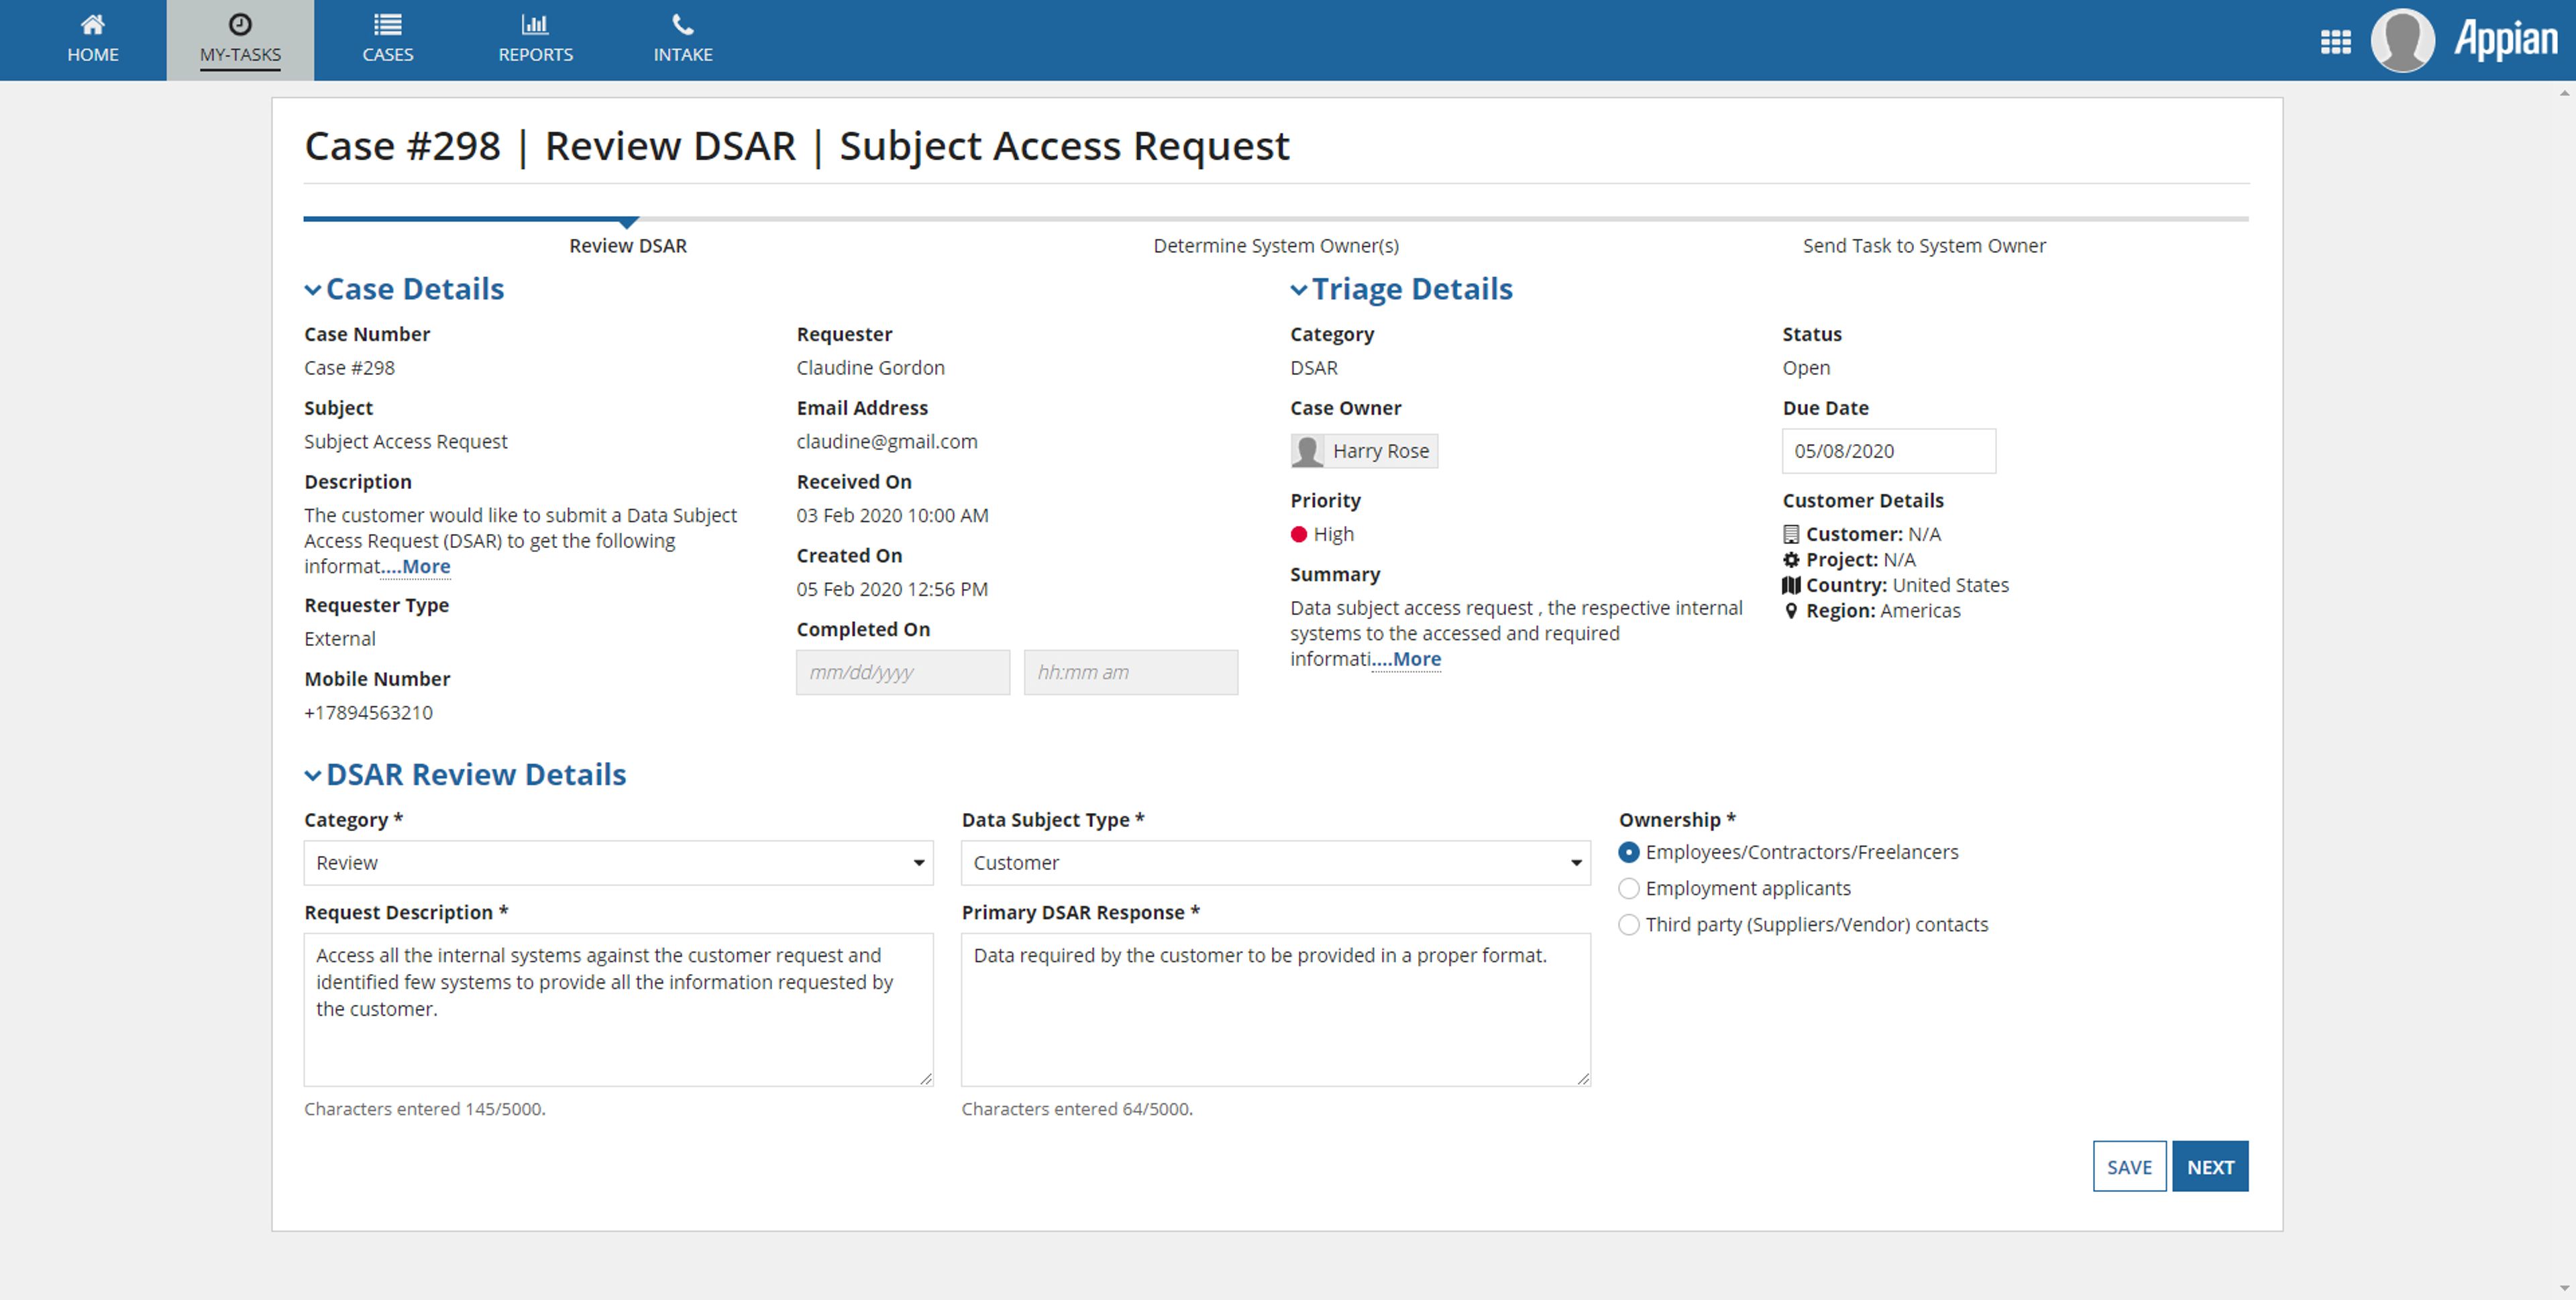Click the requester name Claudine Gordon

tap(870, 368)
